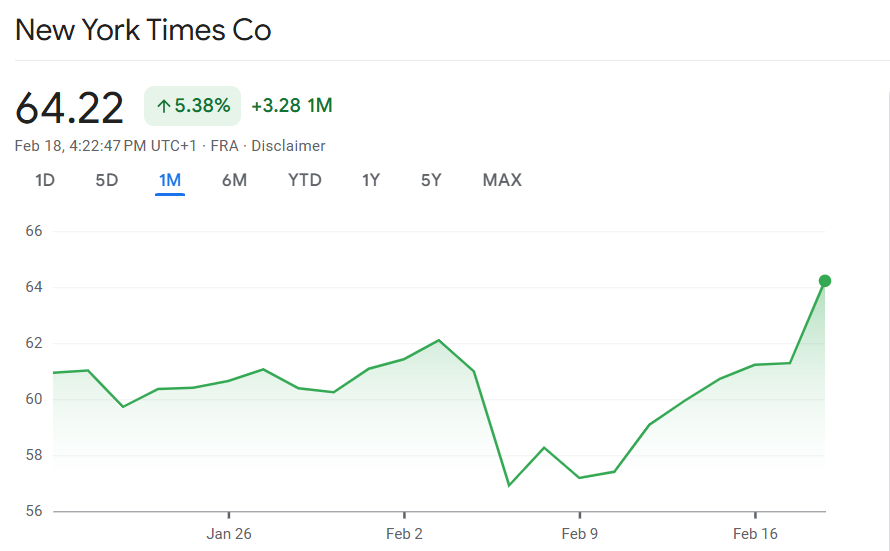Switch to the 1D time range

click(45, 180)
